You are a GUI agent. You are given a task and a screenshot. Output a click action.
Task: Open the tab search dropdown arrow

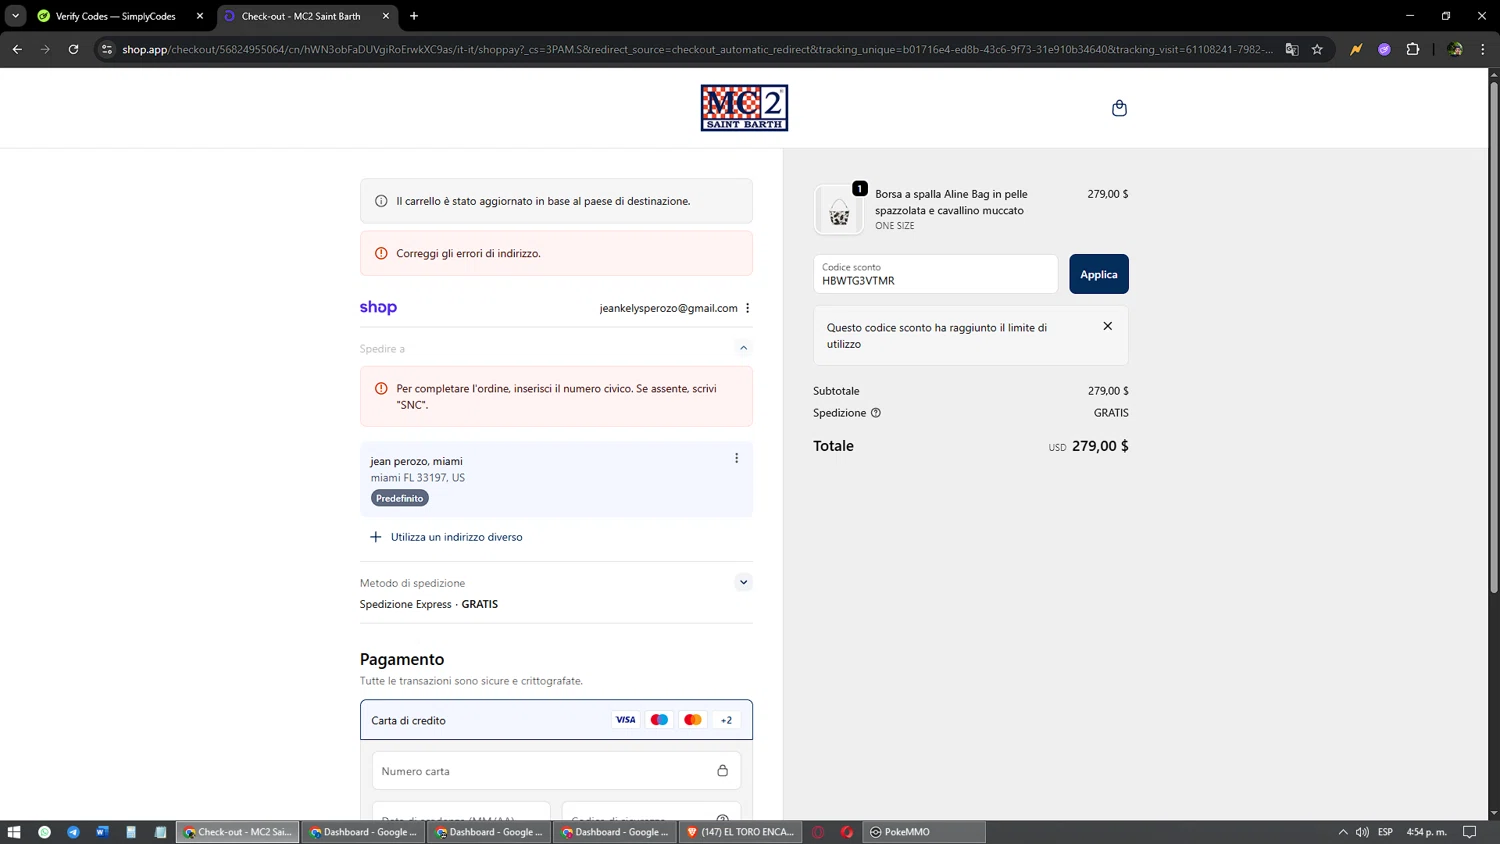pos(15,16)
